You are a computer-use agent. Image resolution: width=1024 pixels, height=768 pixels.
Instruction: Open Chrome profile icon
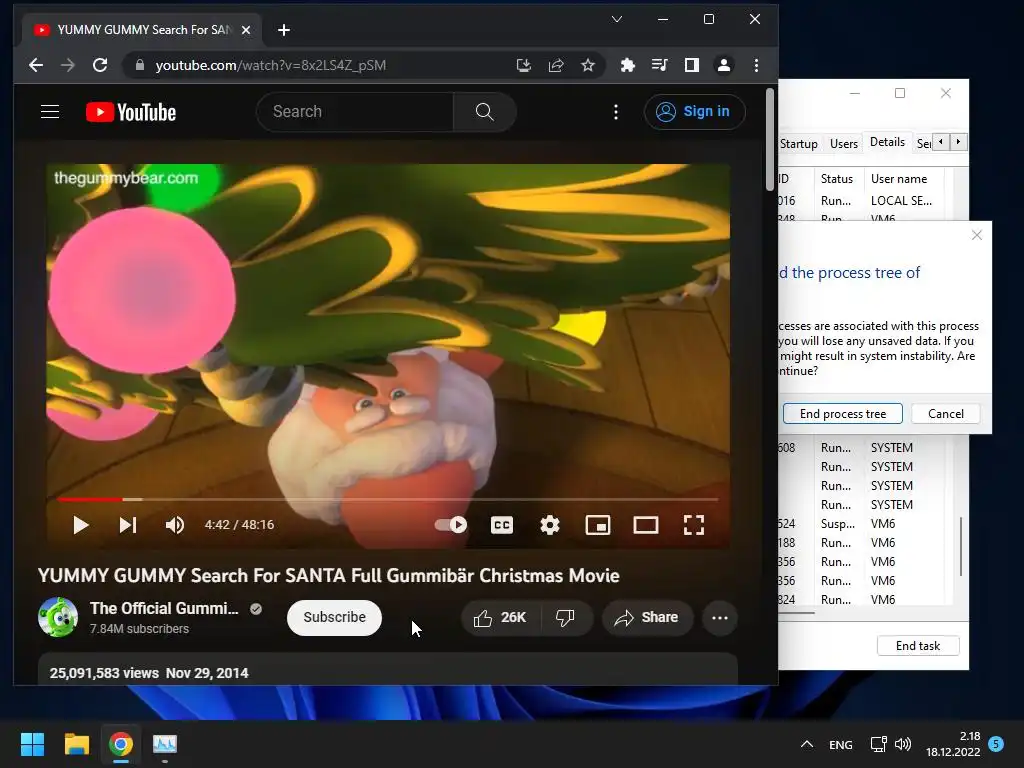(724, 65)
